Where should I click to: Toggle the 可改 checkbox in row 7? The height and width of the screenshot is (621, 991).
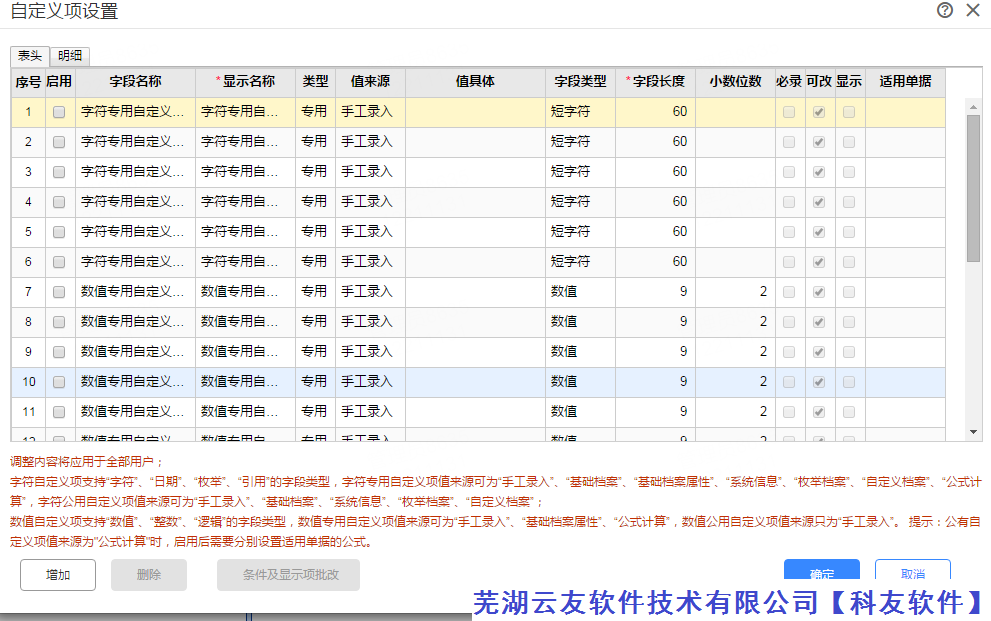(819, 292)
